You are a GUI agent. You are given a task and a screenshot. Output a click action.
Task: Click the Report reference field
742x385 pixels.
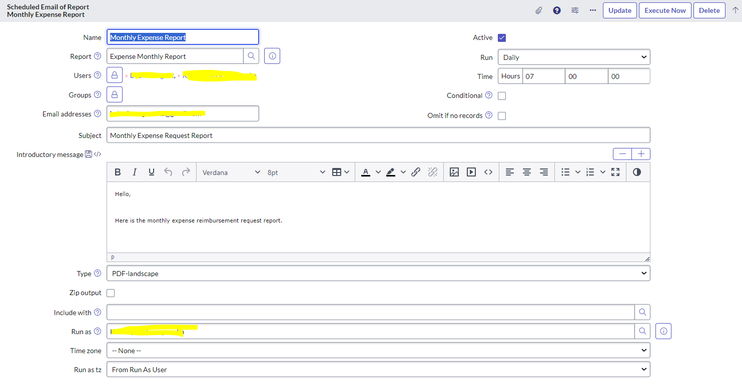tap(175, 56)
